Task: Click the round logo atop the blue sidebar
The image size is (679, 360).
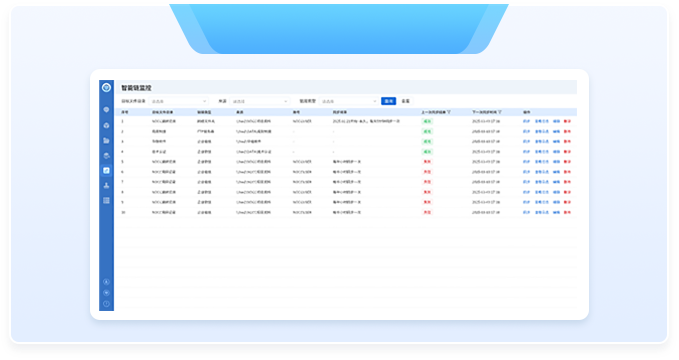Action: coord(106,88)
